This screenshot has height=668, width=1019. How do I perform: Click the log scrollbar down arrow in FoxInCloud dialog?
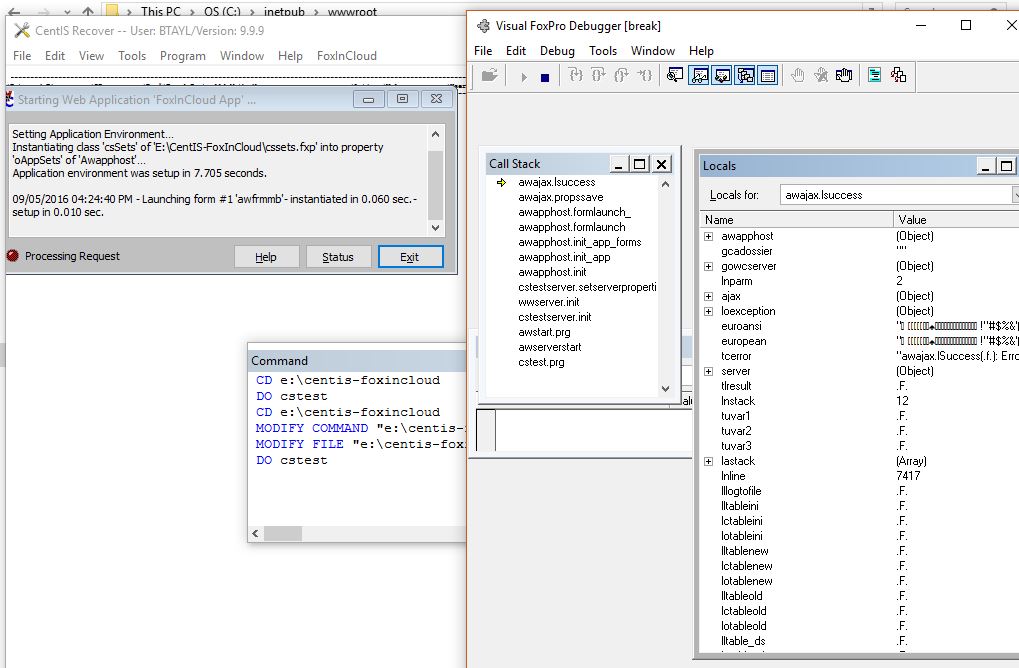(435, 228)
